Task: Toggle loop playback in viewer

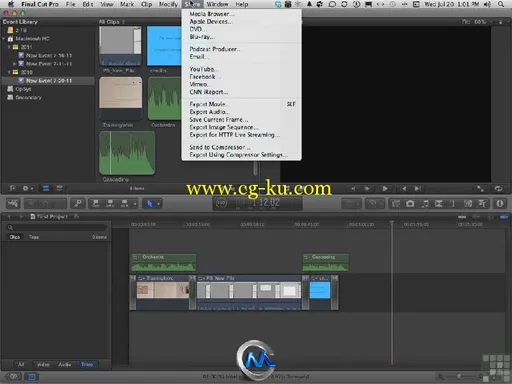Action: tap(498, 188)
